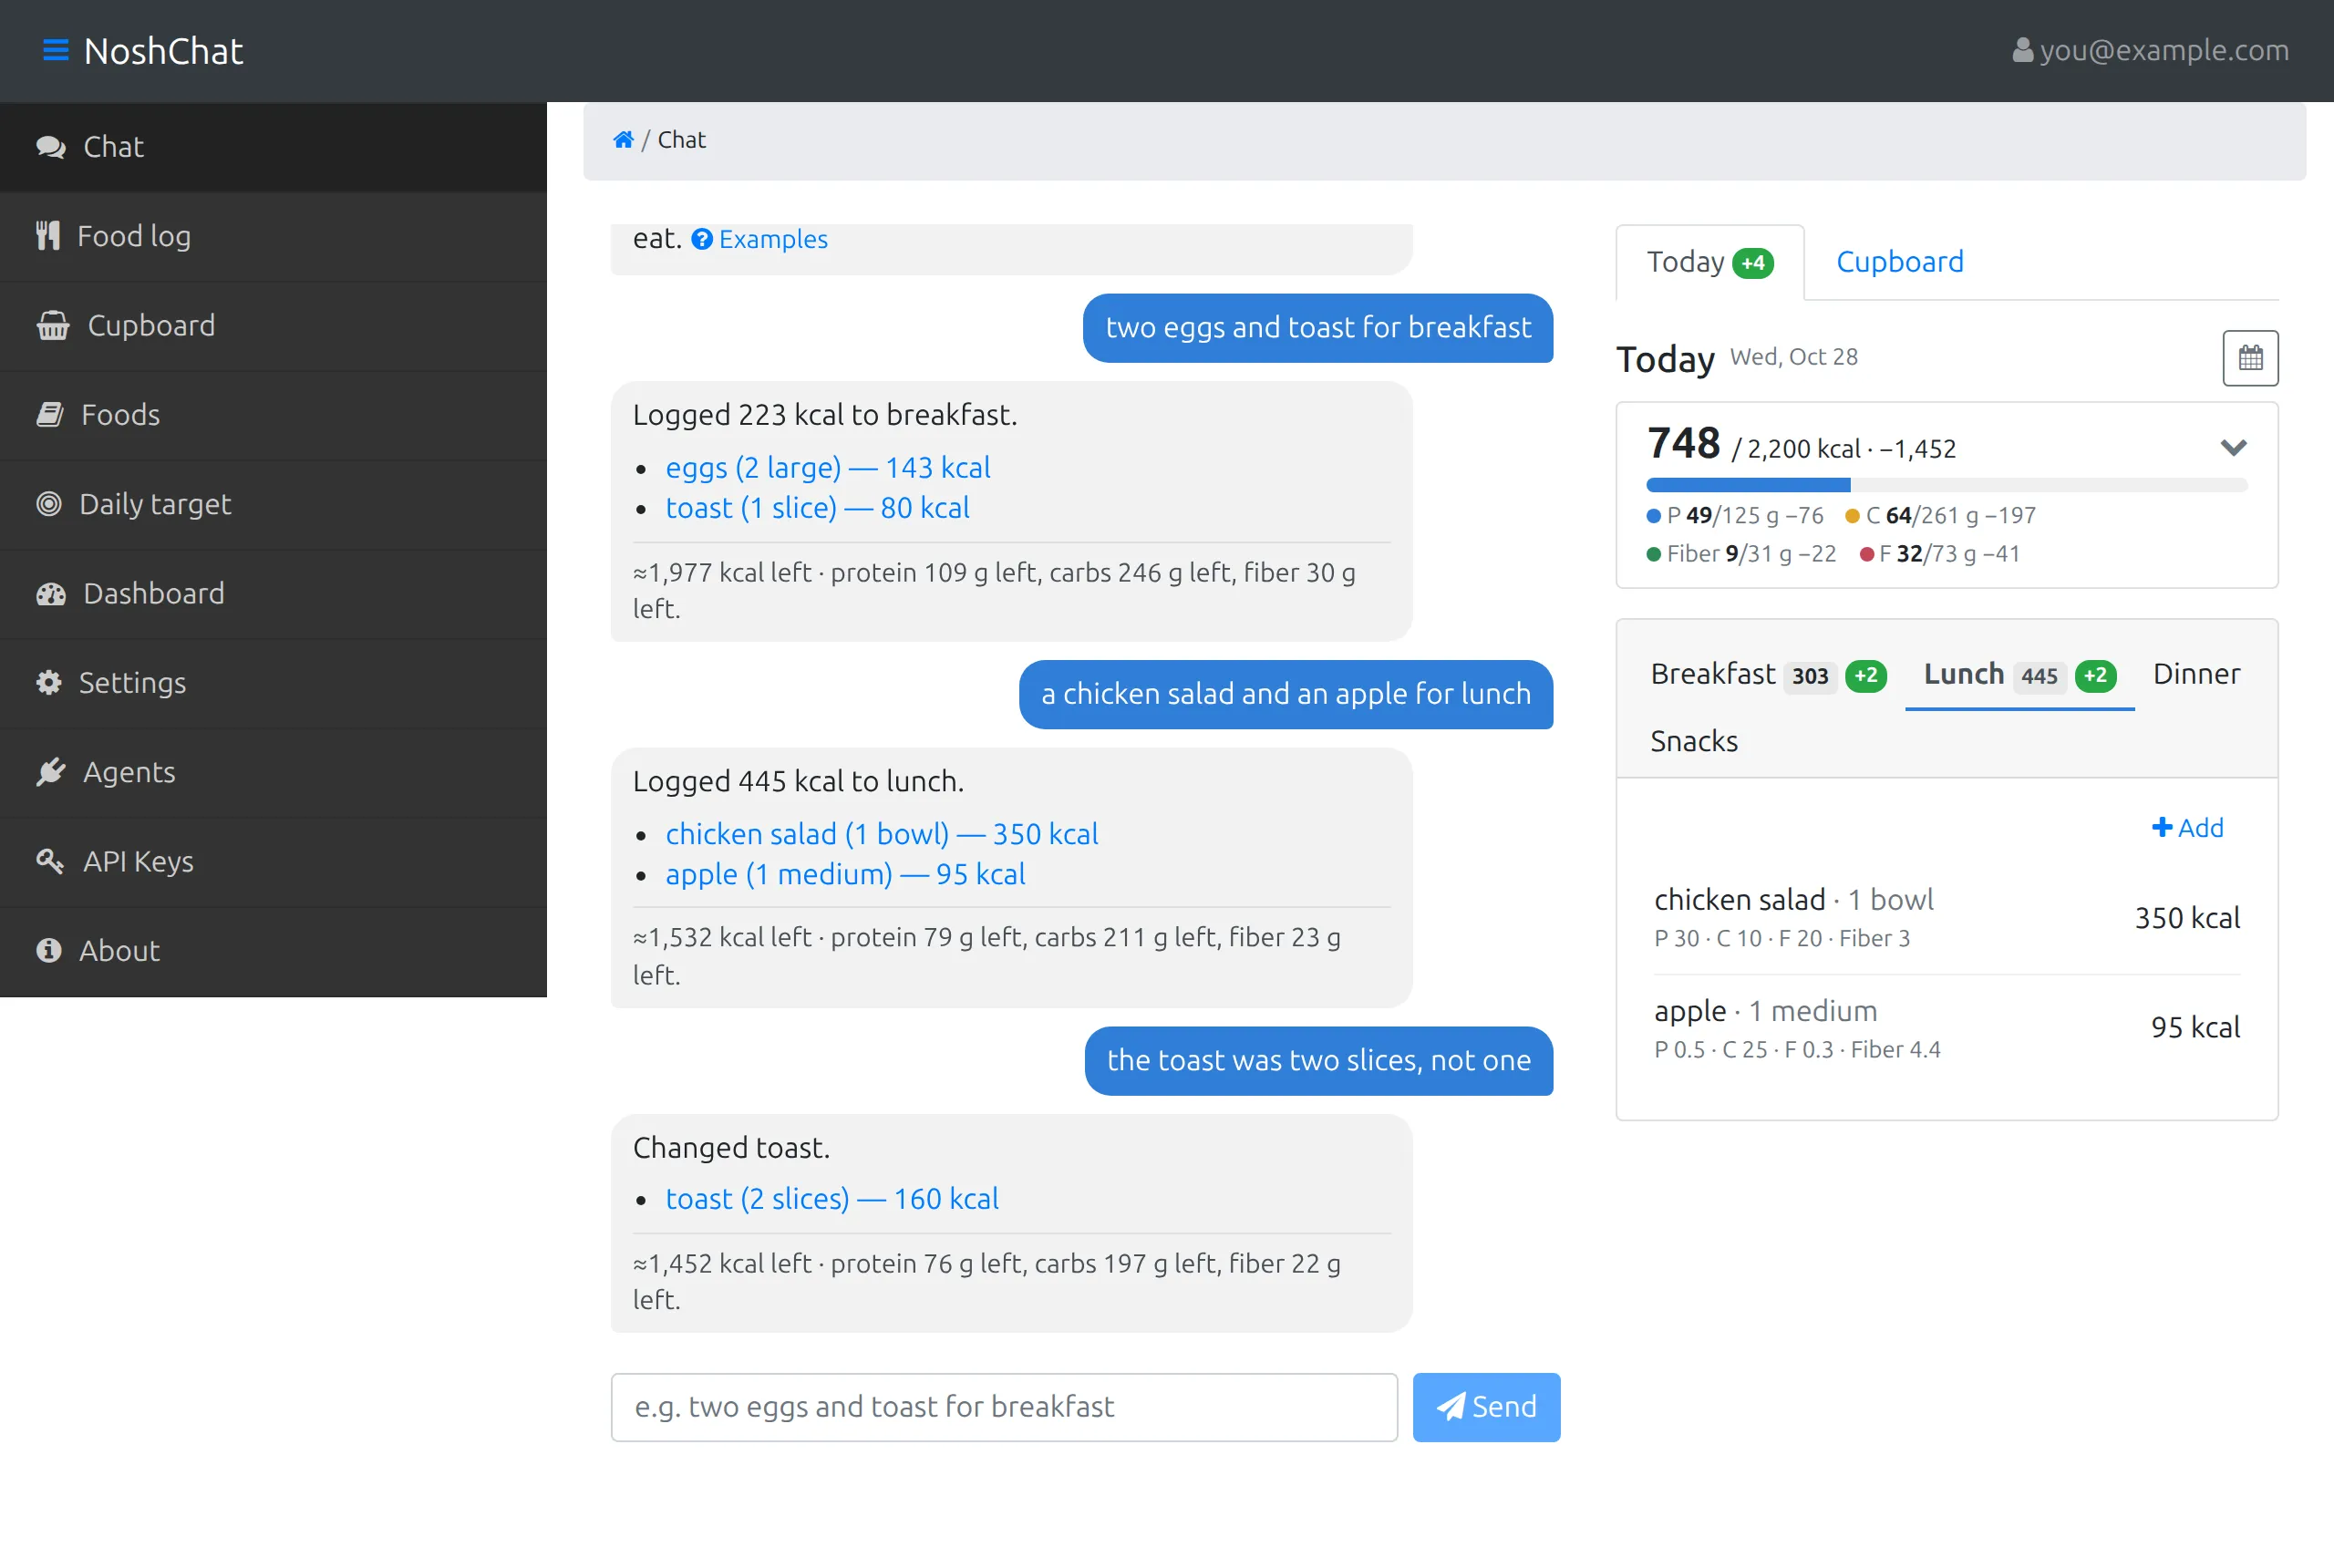
Task: Click Add to add lunch item
Action: (x=2187, y=828)
